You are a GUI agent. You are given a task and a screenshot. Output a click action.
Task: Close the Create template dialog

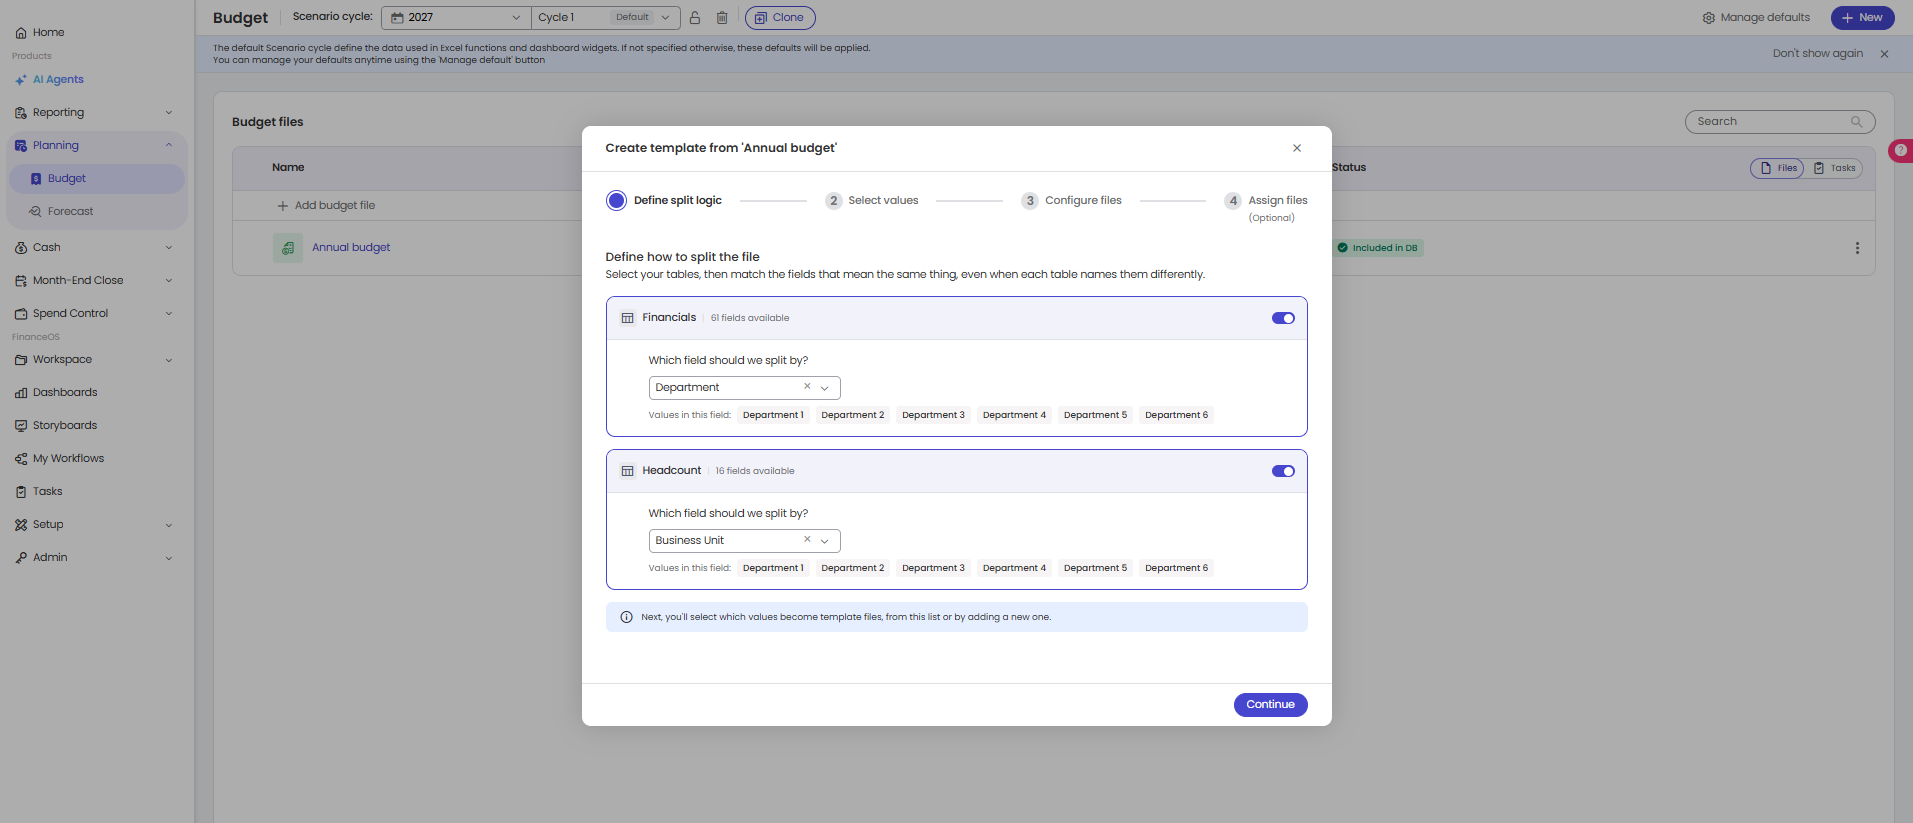[1297, 148]
